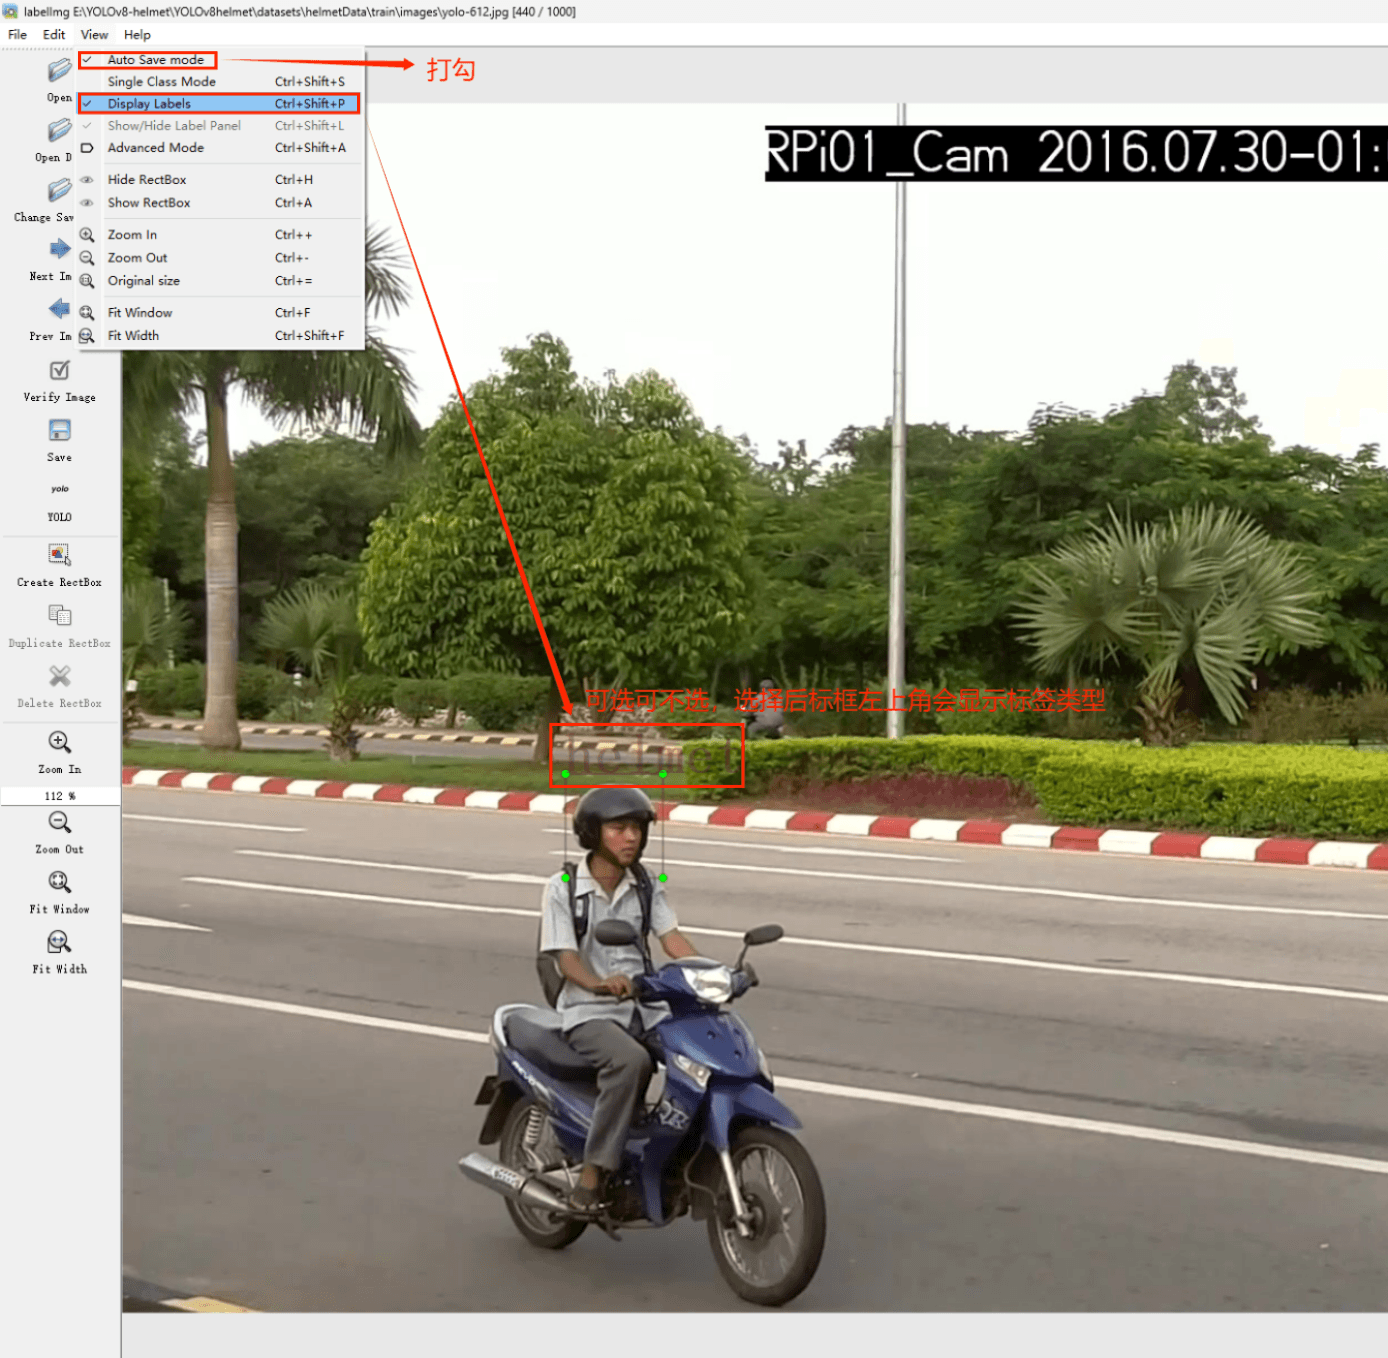Click the 112% zoom level field

[x=59, y=796]
